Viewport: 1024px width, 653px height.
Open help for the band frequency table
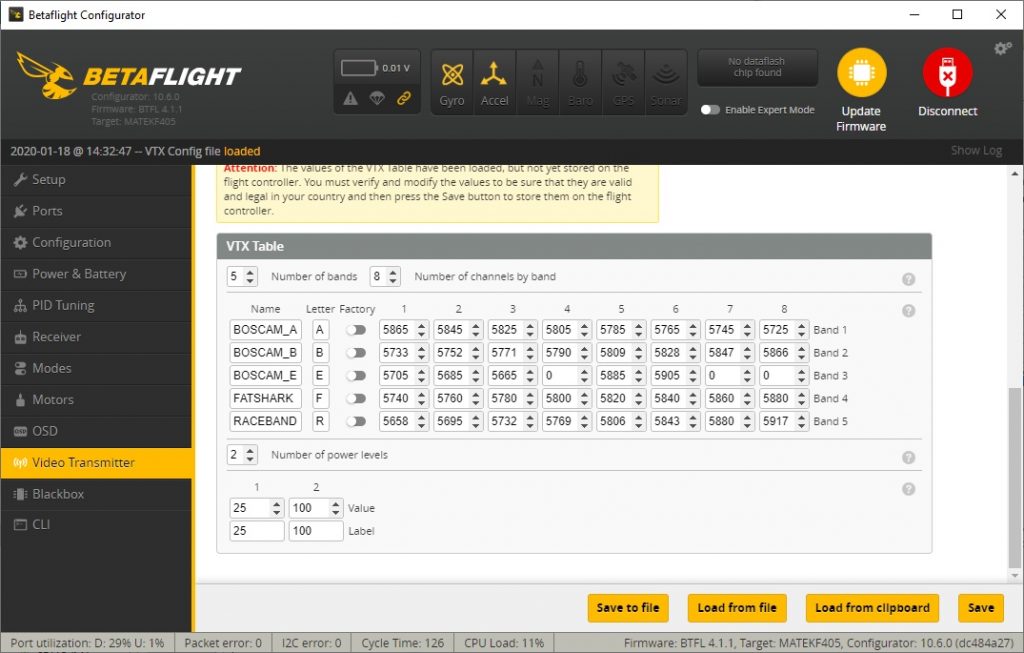pos(908,311)
